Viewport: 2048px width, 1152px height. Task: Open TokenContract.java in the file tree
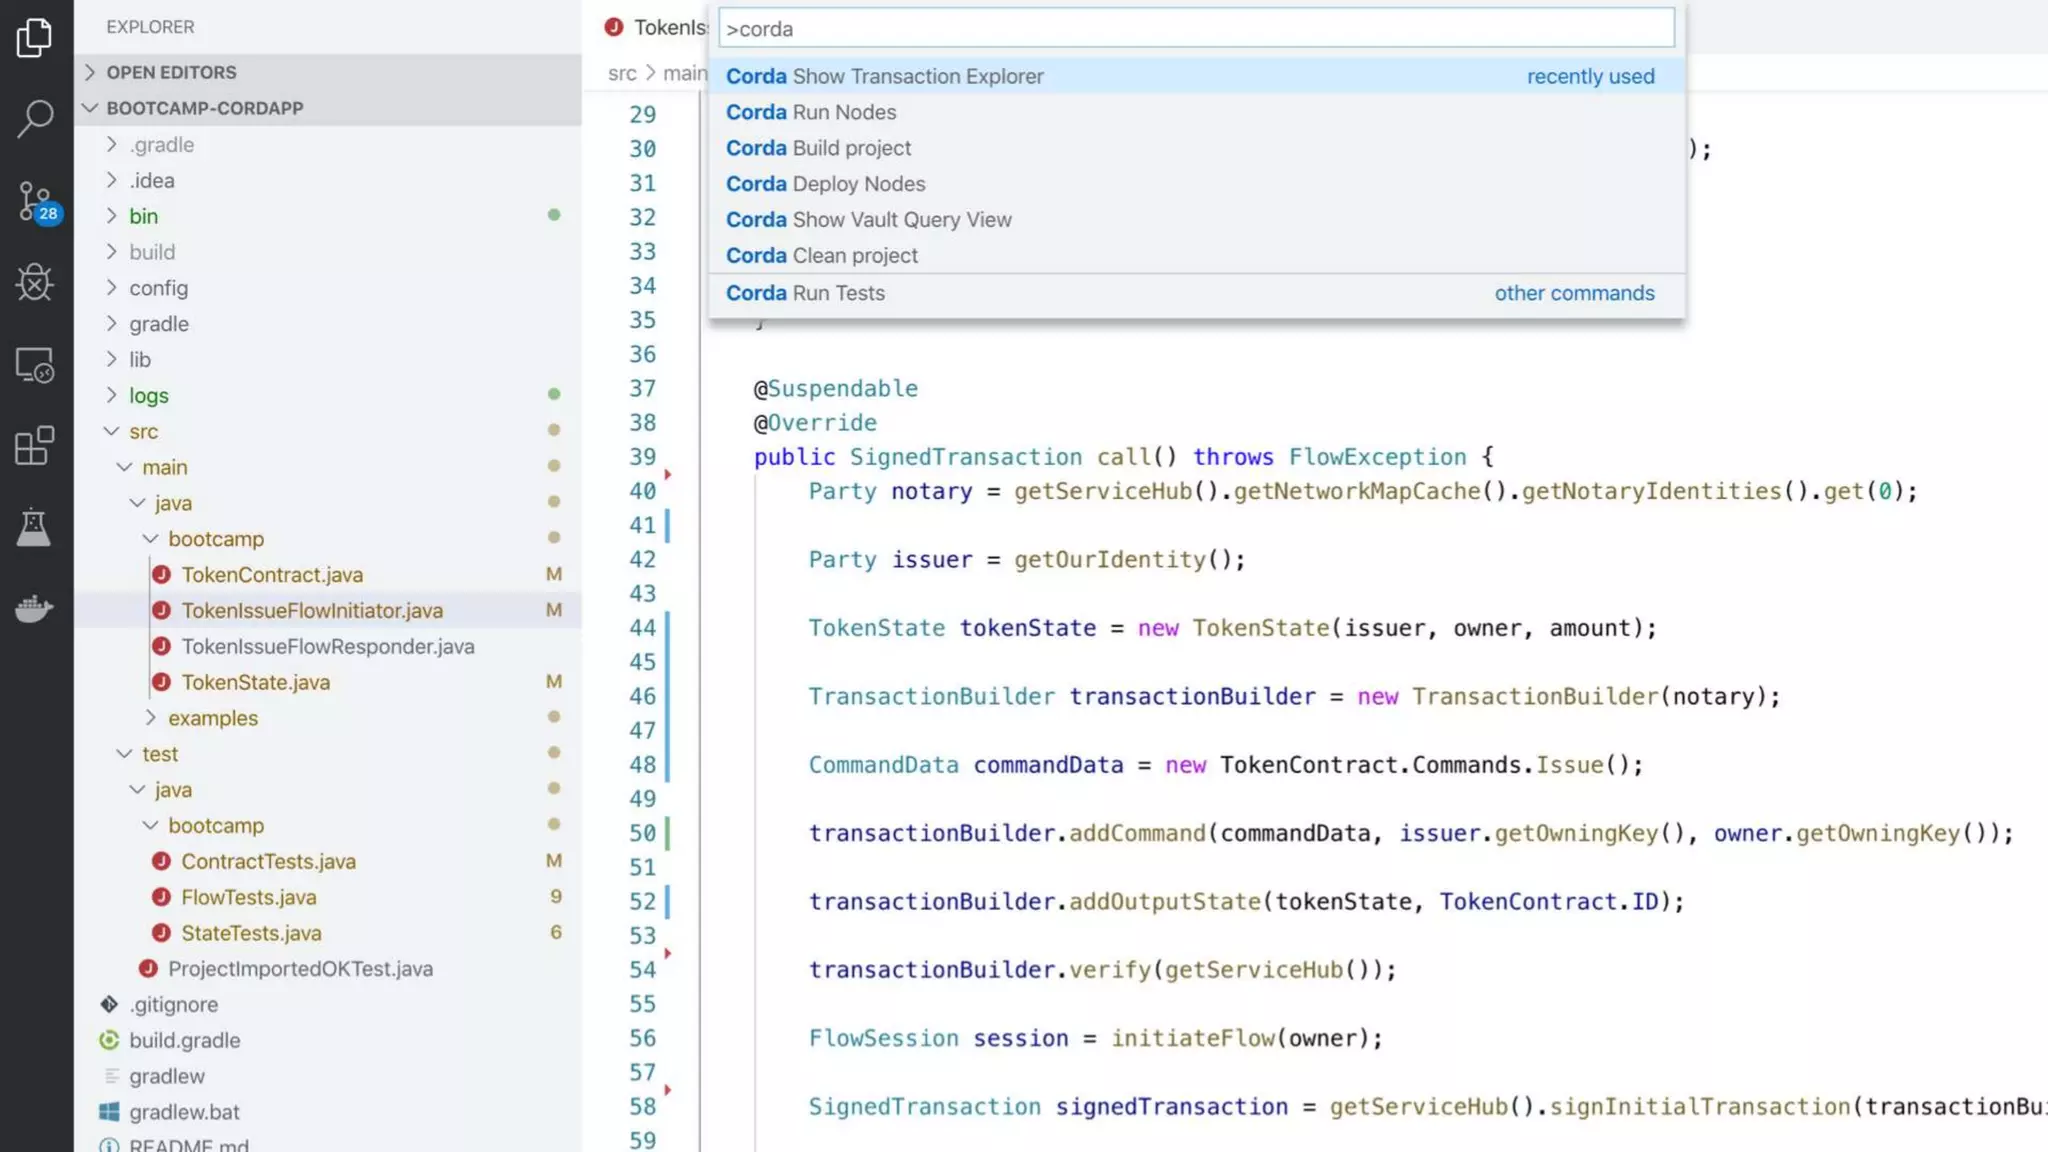[x=271, y=575]
